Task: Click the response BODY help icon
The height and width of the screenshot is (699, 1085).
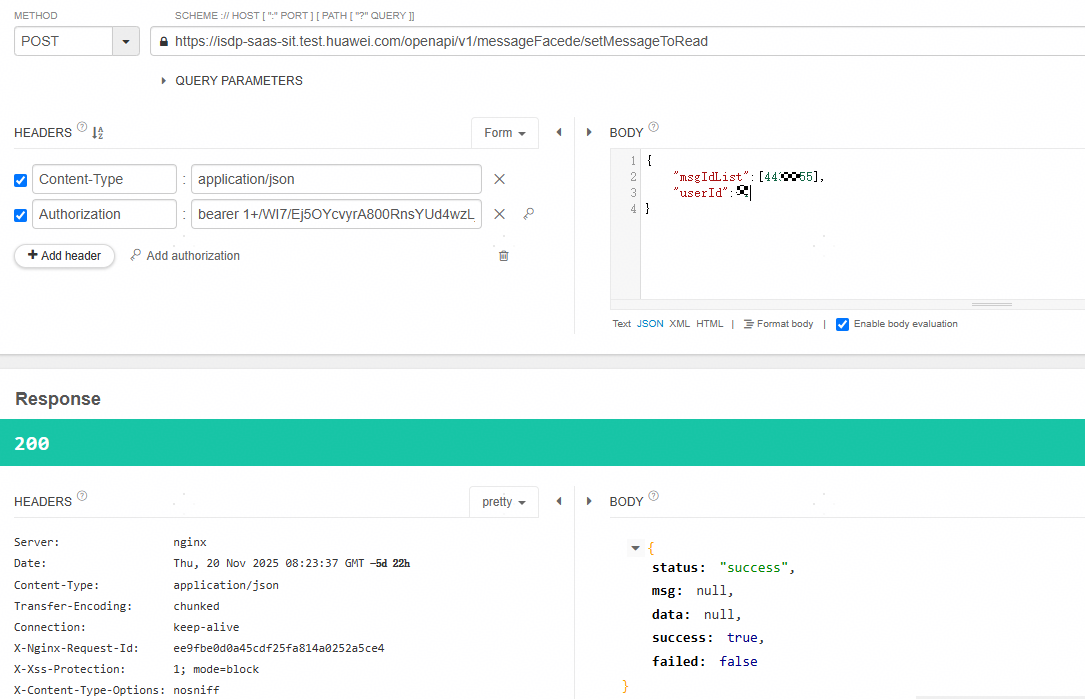Action: (x=653, y=496)
